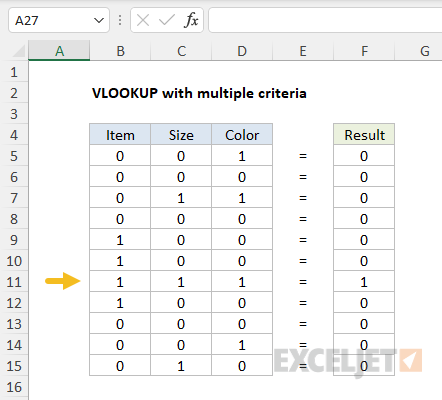Click the Result cell in row 11
Screen dimensions: 442x400
pos(364,282)
